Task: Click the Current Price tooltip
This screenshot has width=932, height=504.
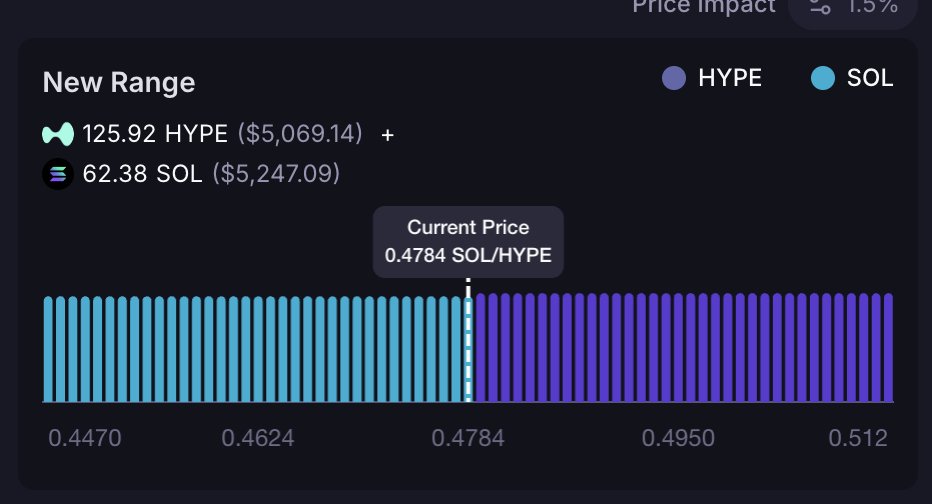Action: (468, 241)
